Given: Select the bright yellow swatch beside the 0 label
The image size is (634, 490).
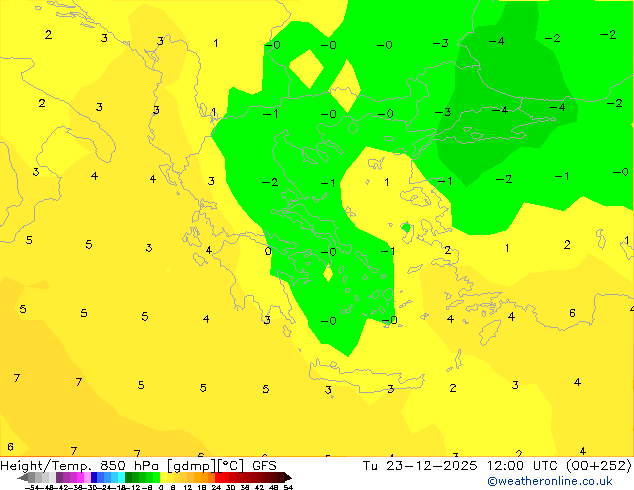Looking at the screenshot, I should point(163,477).
